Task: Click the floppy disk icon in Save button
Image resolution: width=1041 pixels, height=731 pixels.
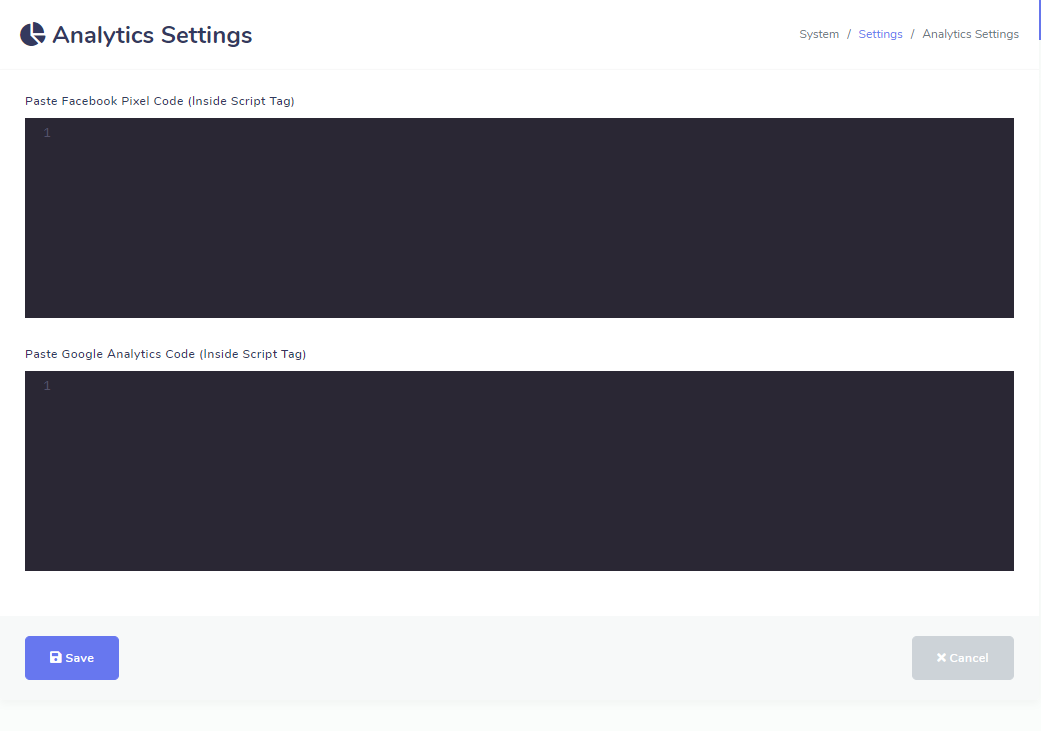Action: (56, 658)
